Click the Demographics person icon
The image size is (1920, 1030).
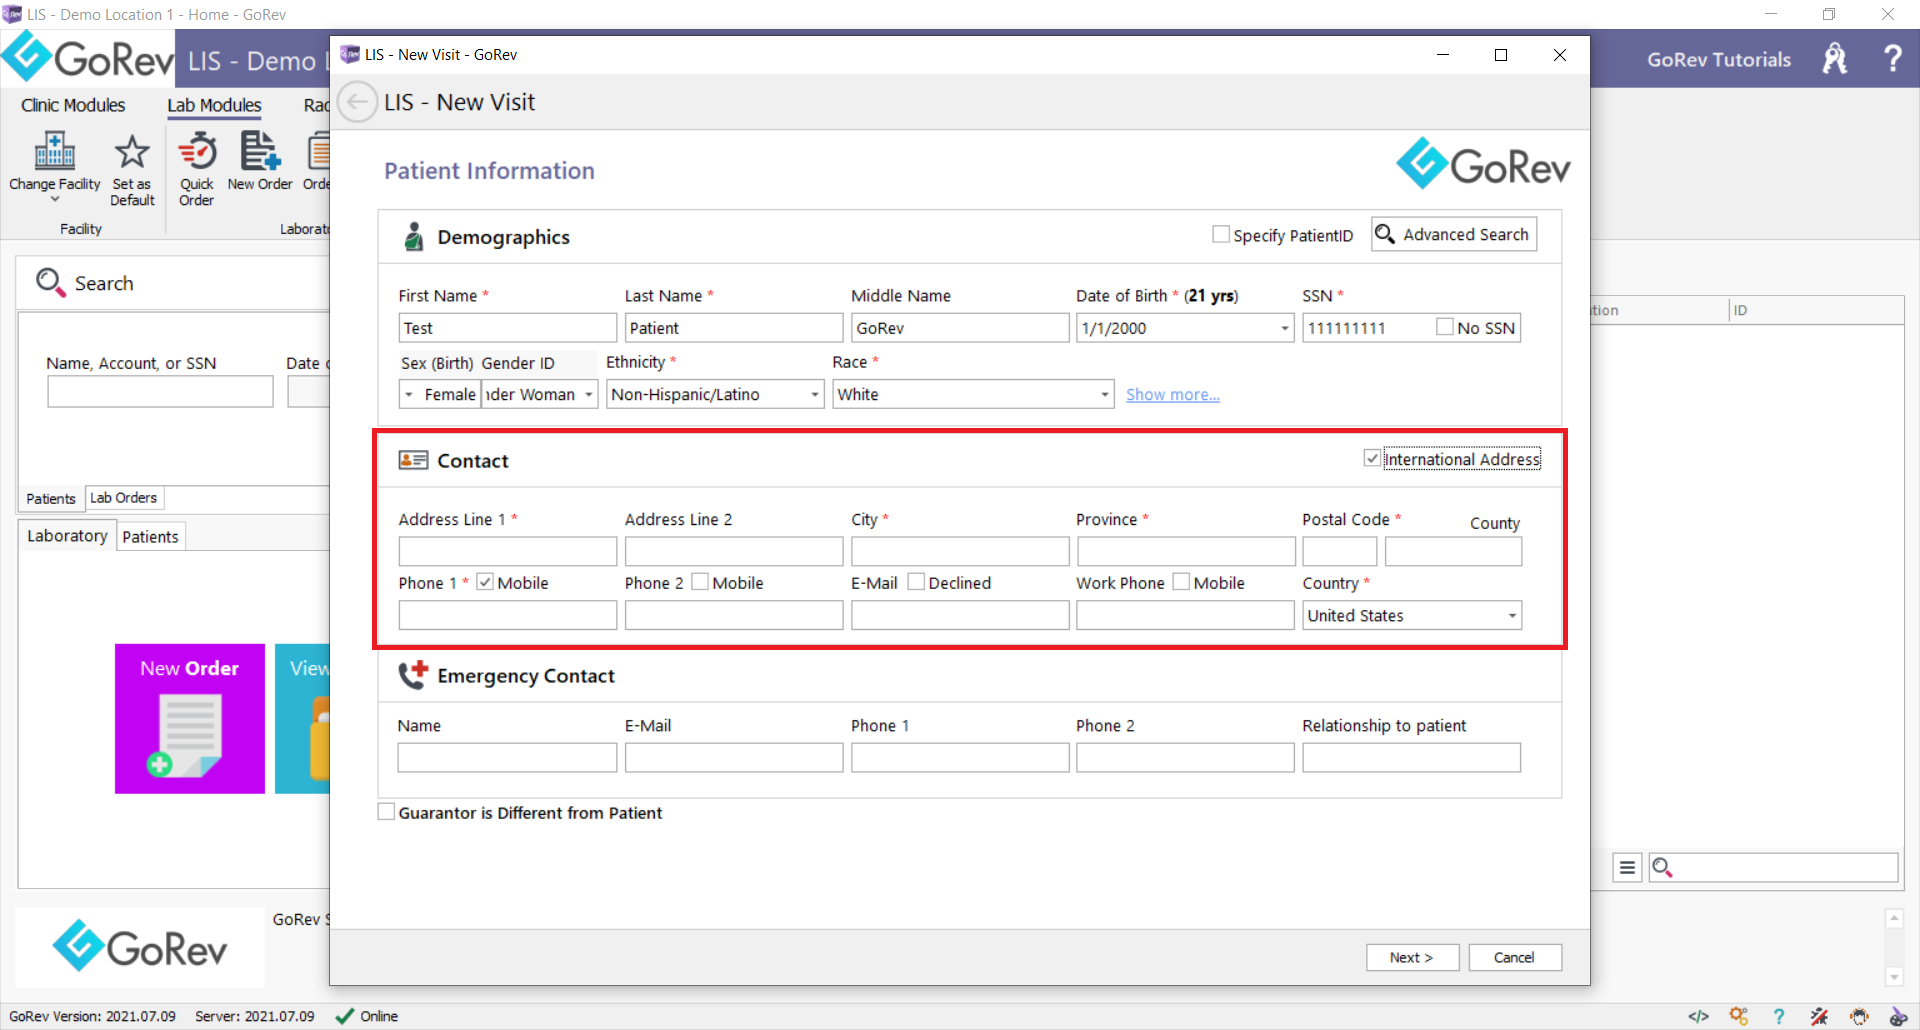(413, 236)
